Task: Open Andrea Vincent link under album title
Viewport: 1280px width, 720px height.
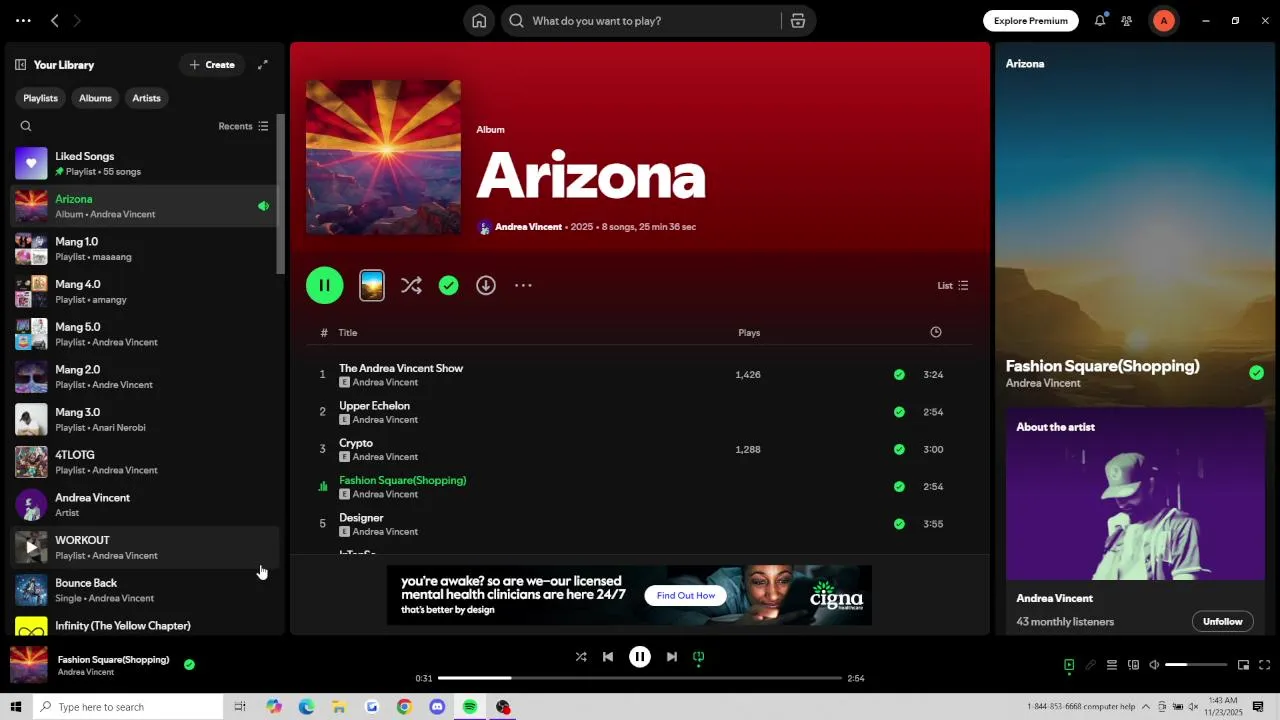Action: coord(528,227)
